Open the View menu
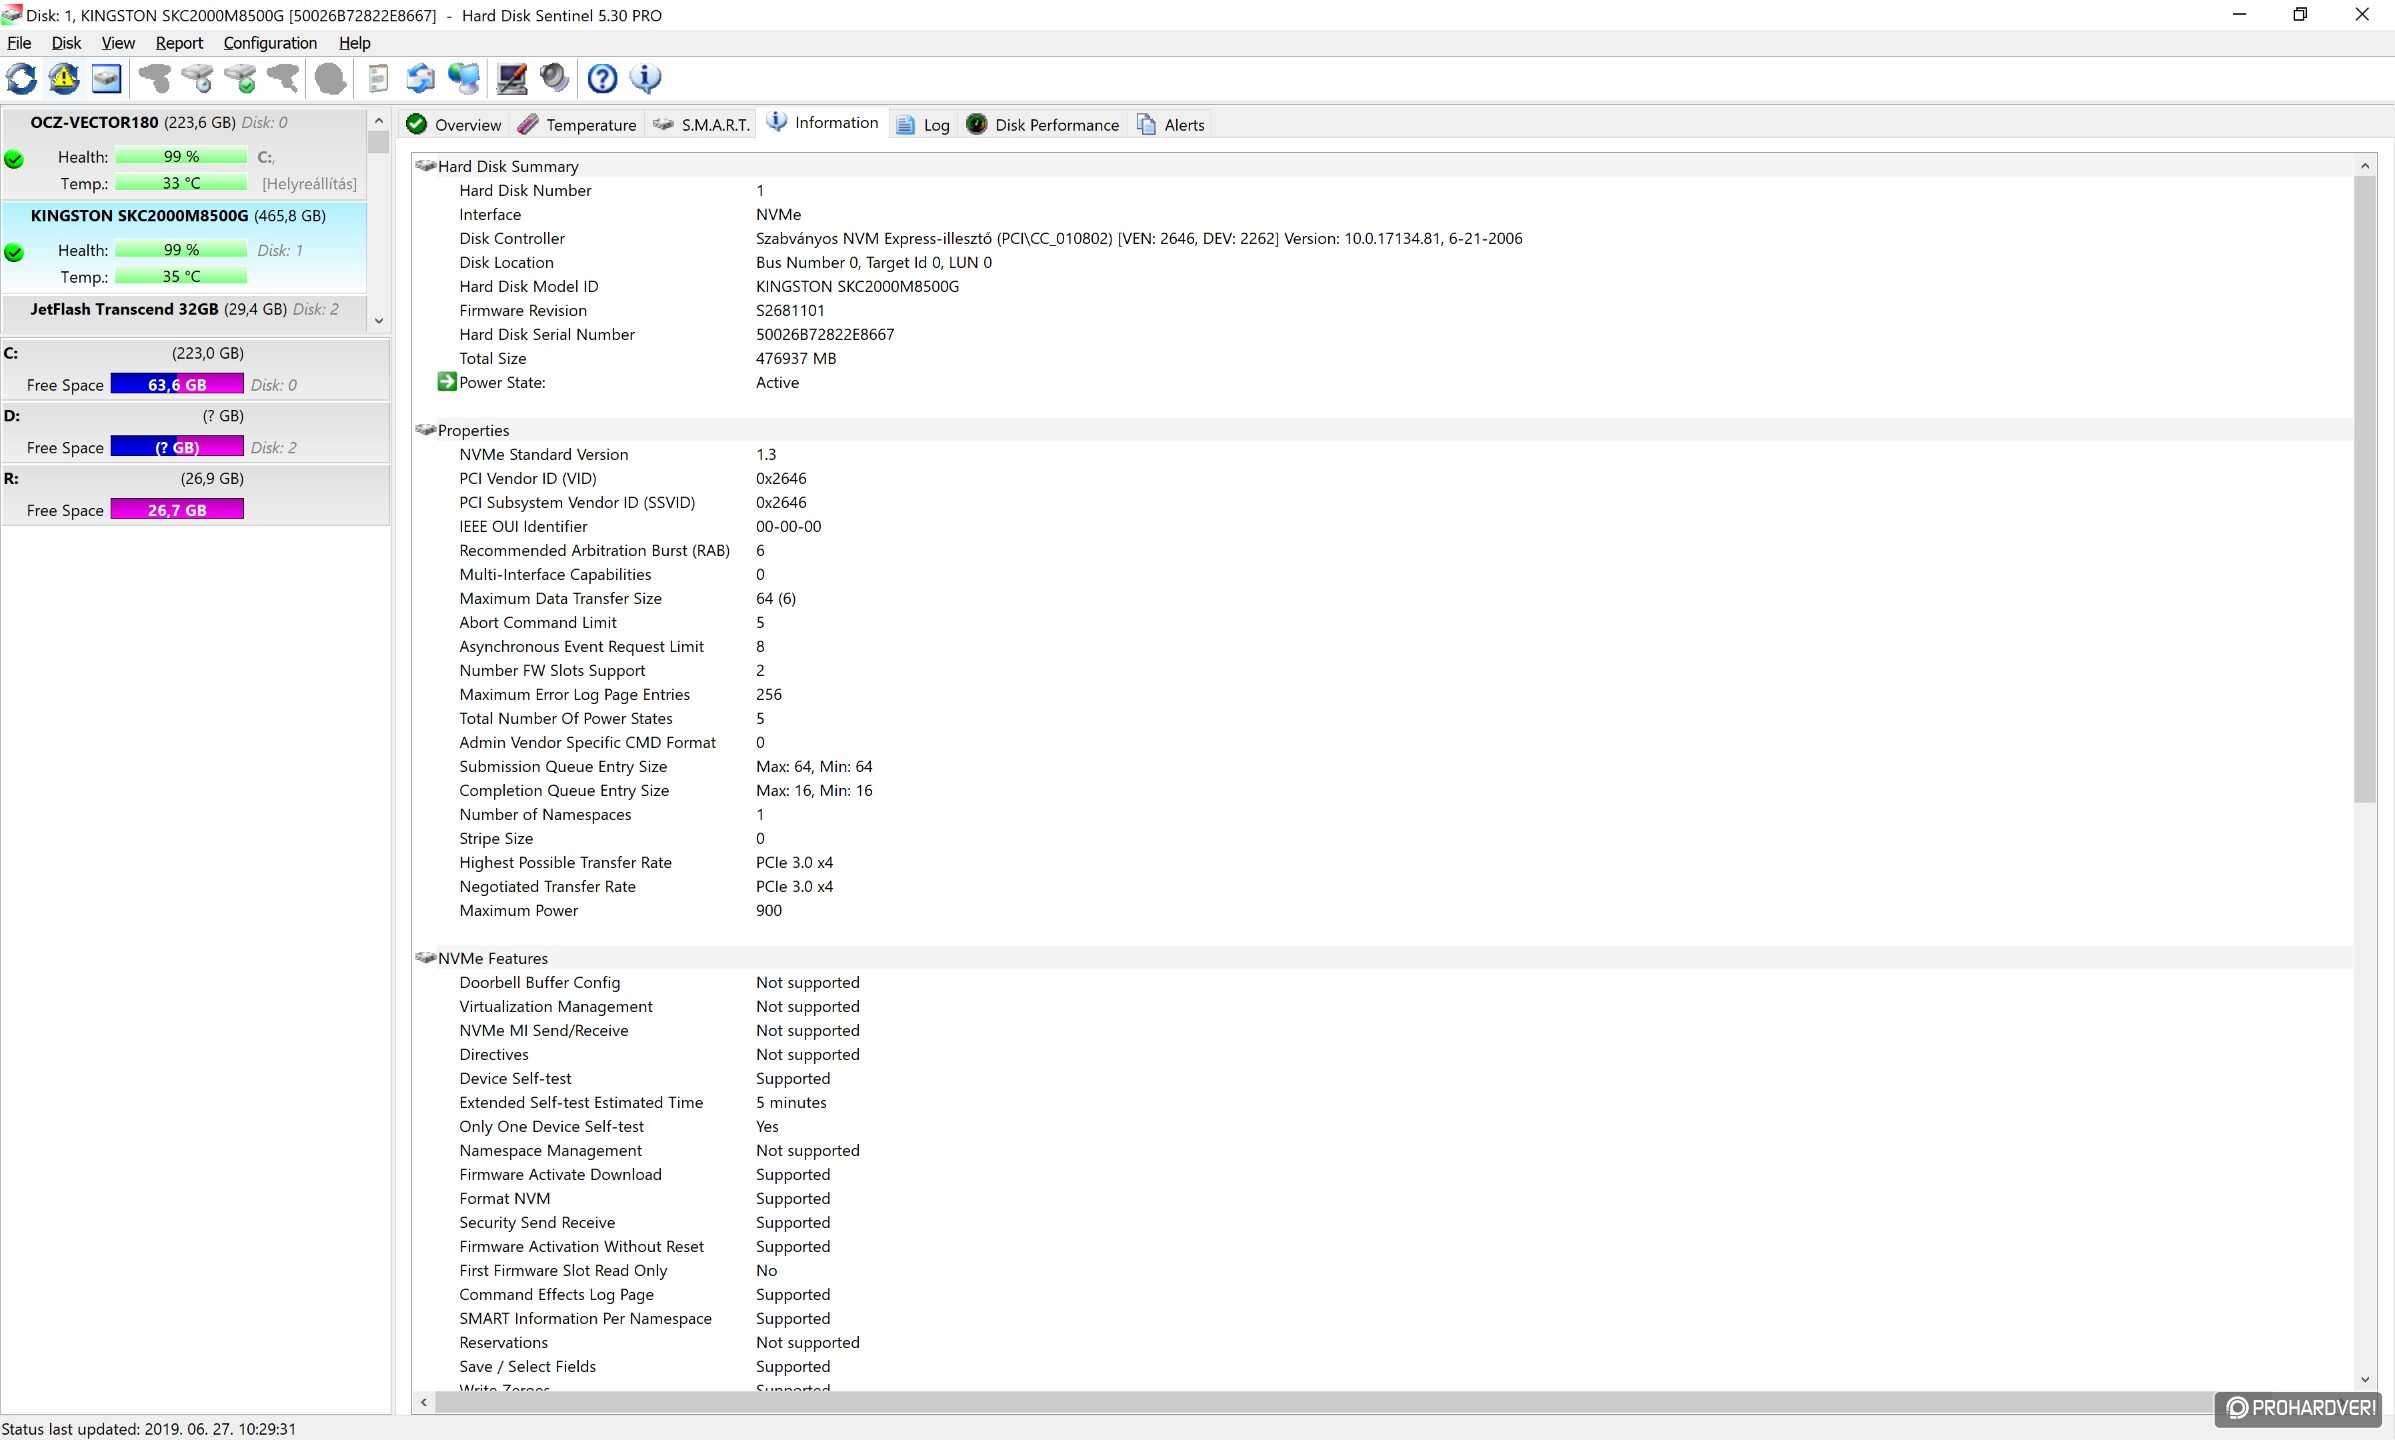Image resolution: width=2395 pixels, height=1440 pixels. point(118,43)
